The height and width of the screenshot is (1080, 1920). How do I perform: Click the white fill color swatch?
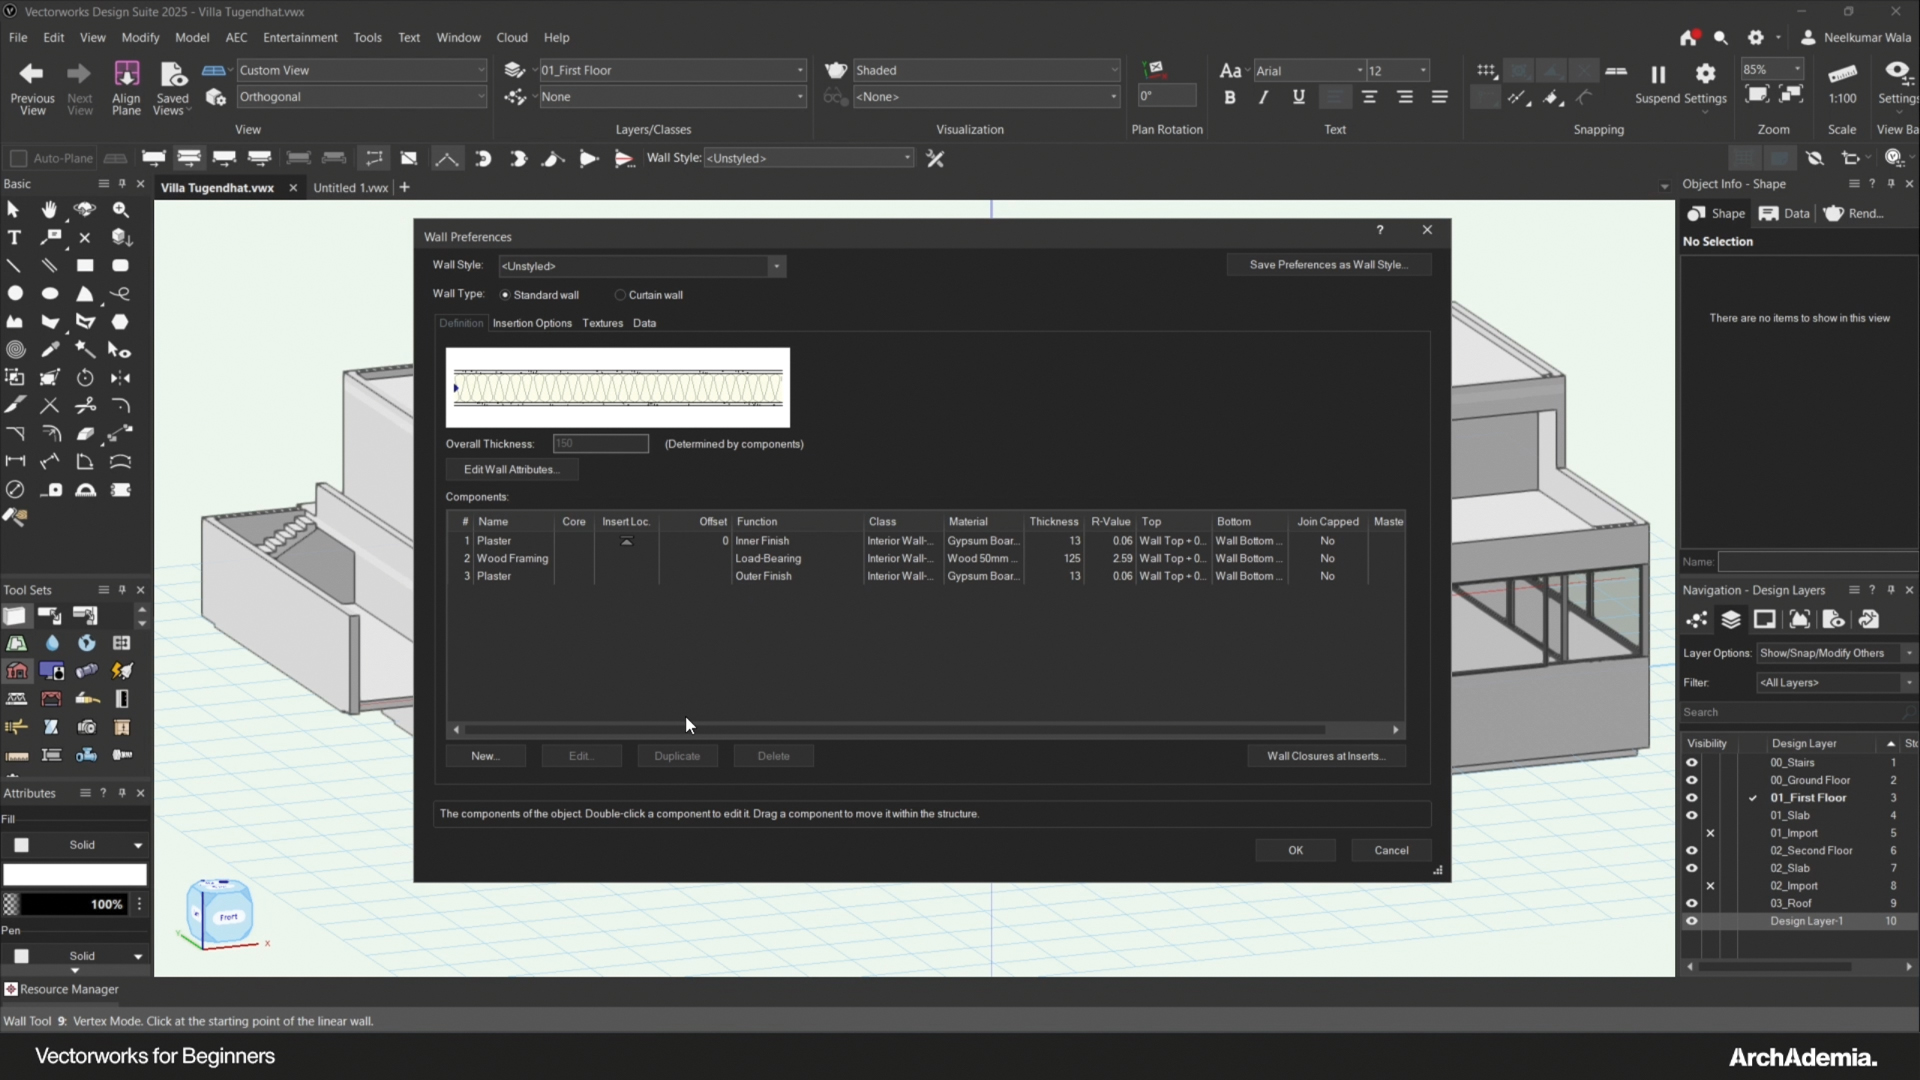(75, 876)
